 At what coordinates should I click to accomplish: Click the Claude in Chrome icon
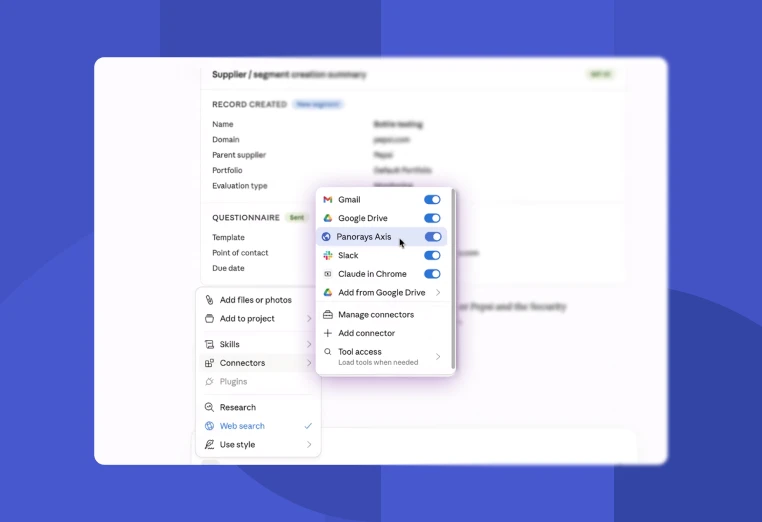click(328, 274)
